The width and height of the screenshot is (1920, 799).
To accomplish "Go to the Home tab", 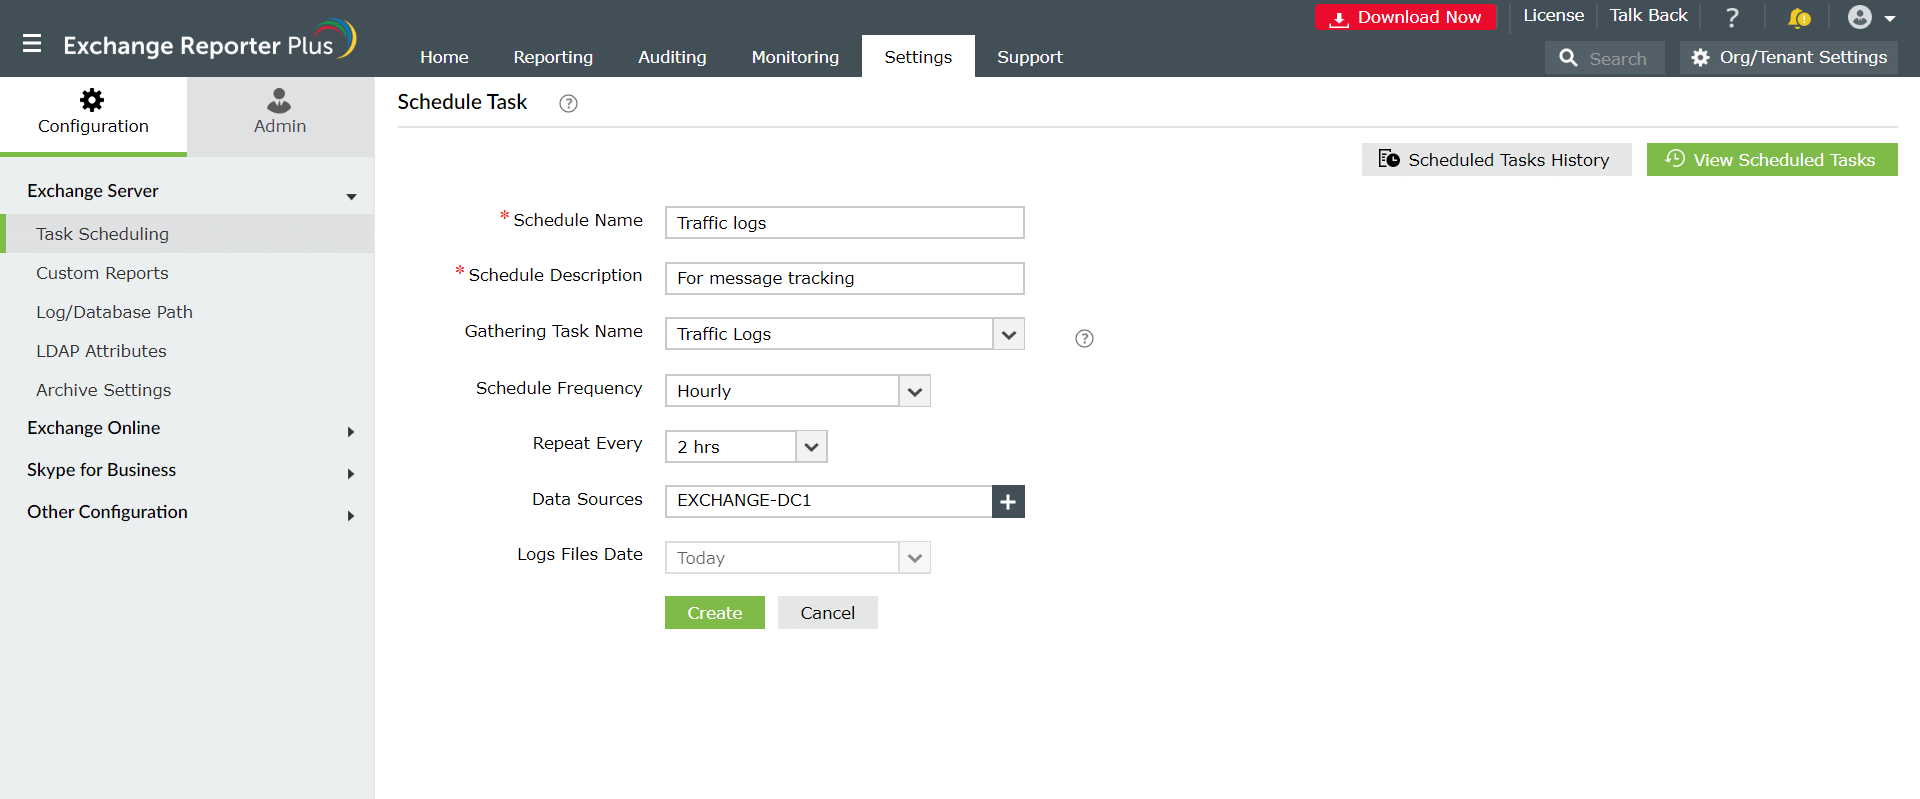I will pyautogui.click(x=444, y=57).
